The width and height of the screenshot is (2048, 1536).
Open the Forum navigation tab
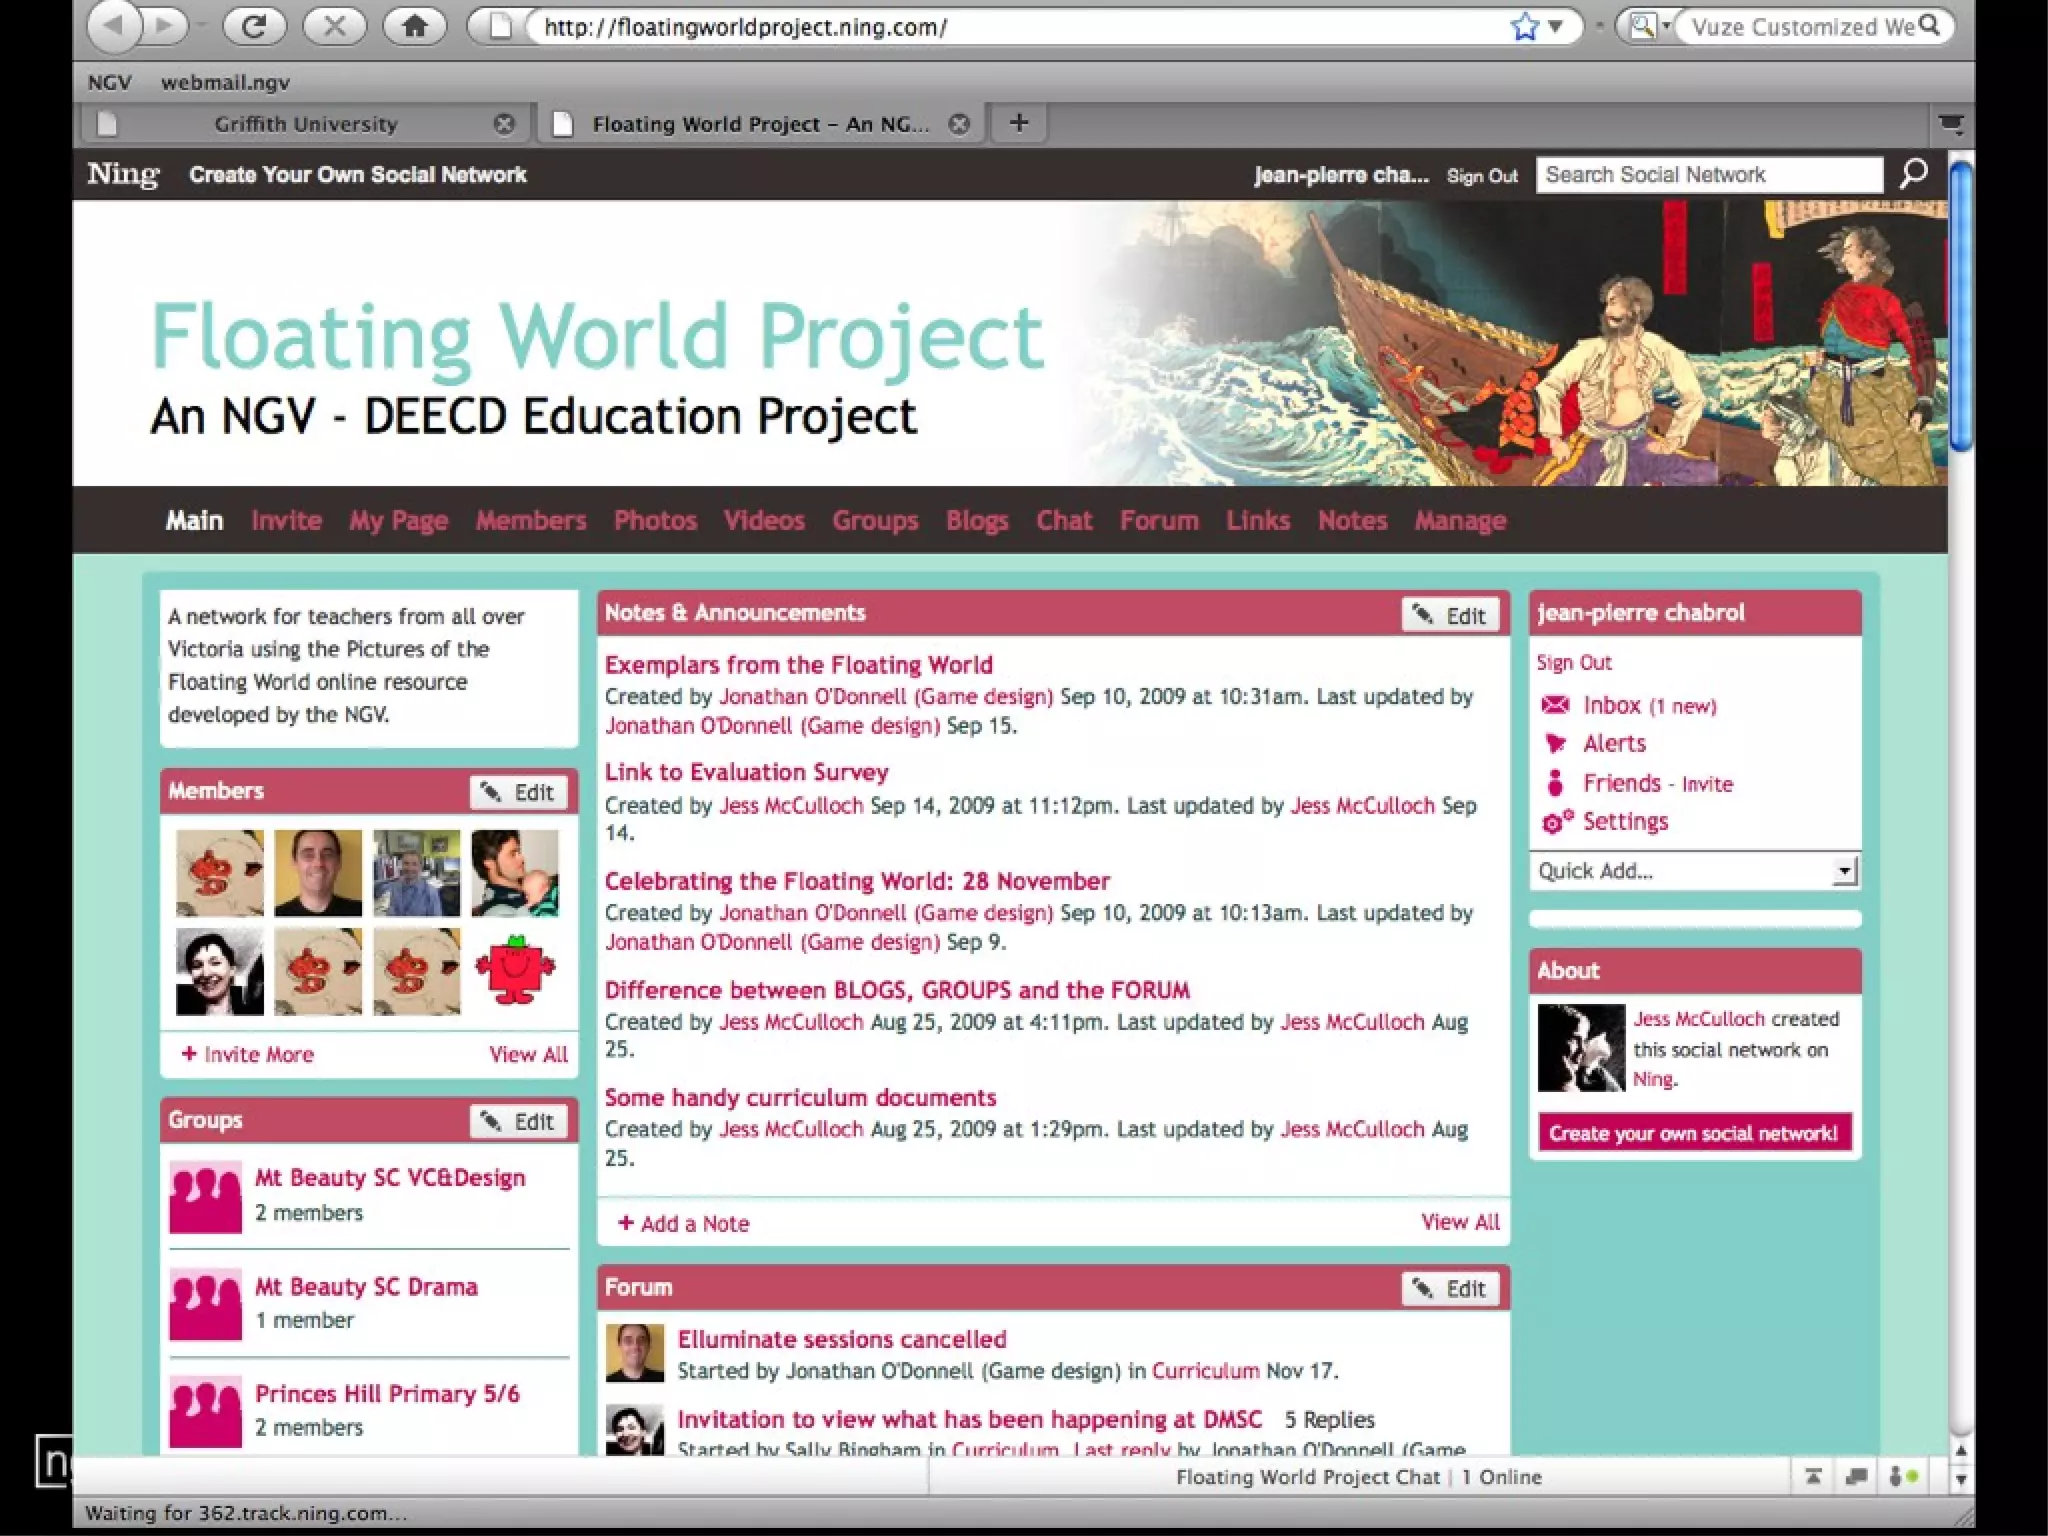1158,521
